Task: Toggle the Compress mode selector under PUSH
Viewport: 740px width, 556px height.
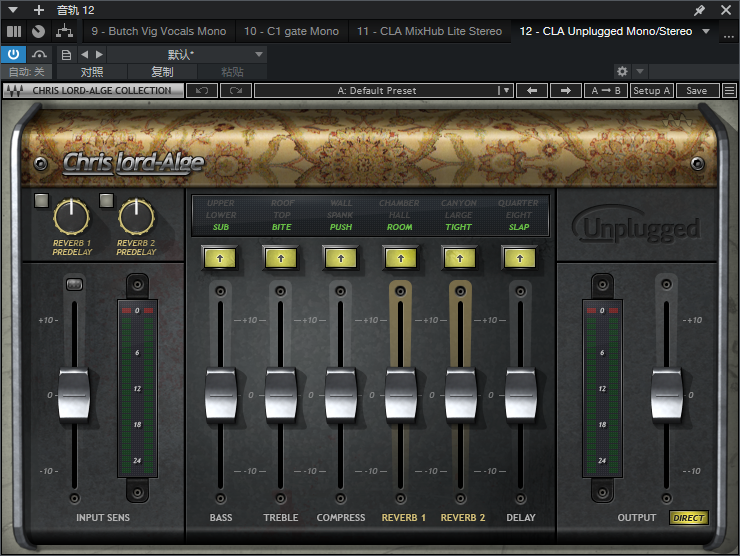Action: point(341,258)
